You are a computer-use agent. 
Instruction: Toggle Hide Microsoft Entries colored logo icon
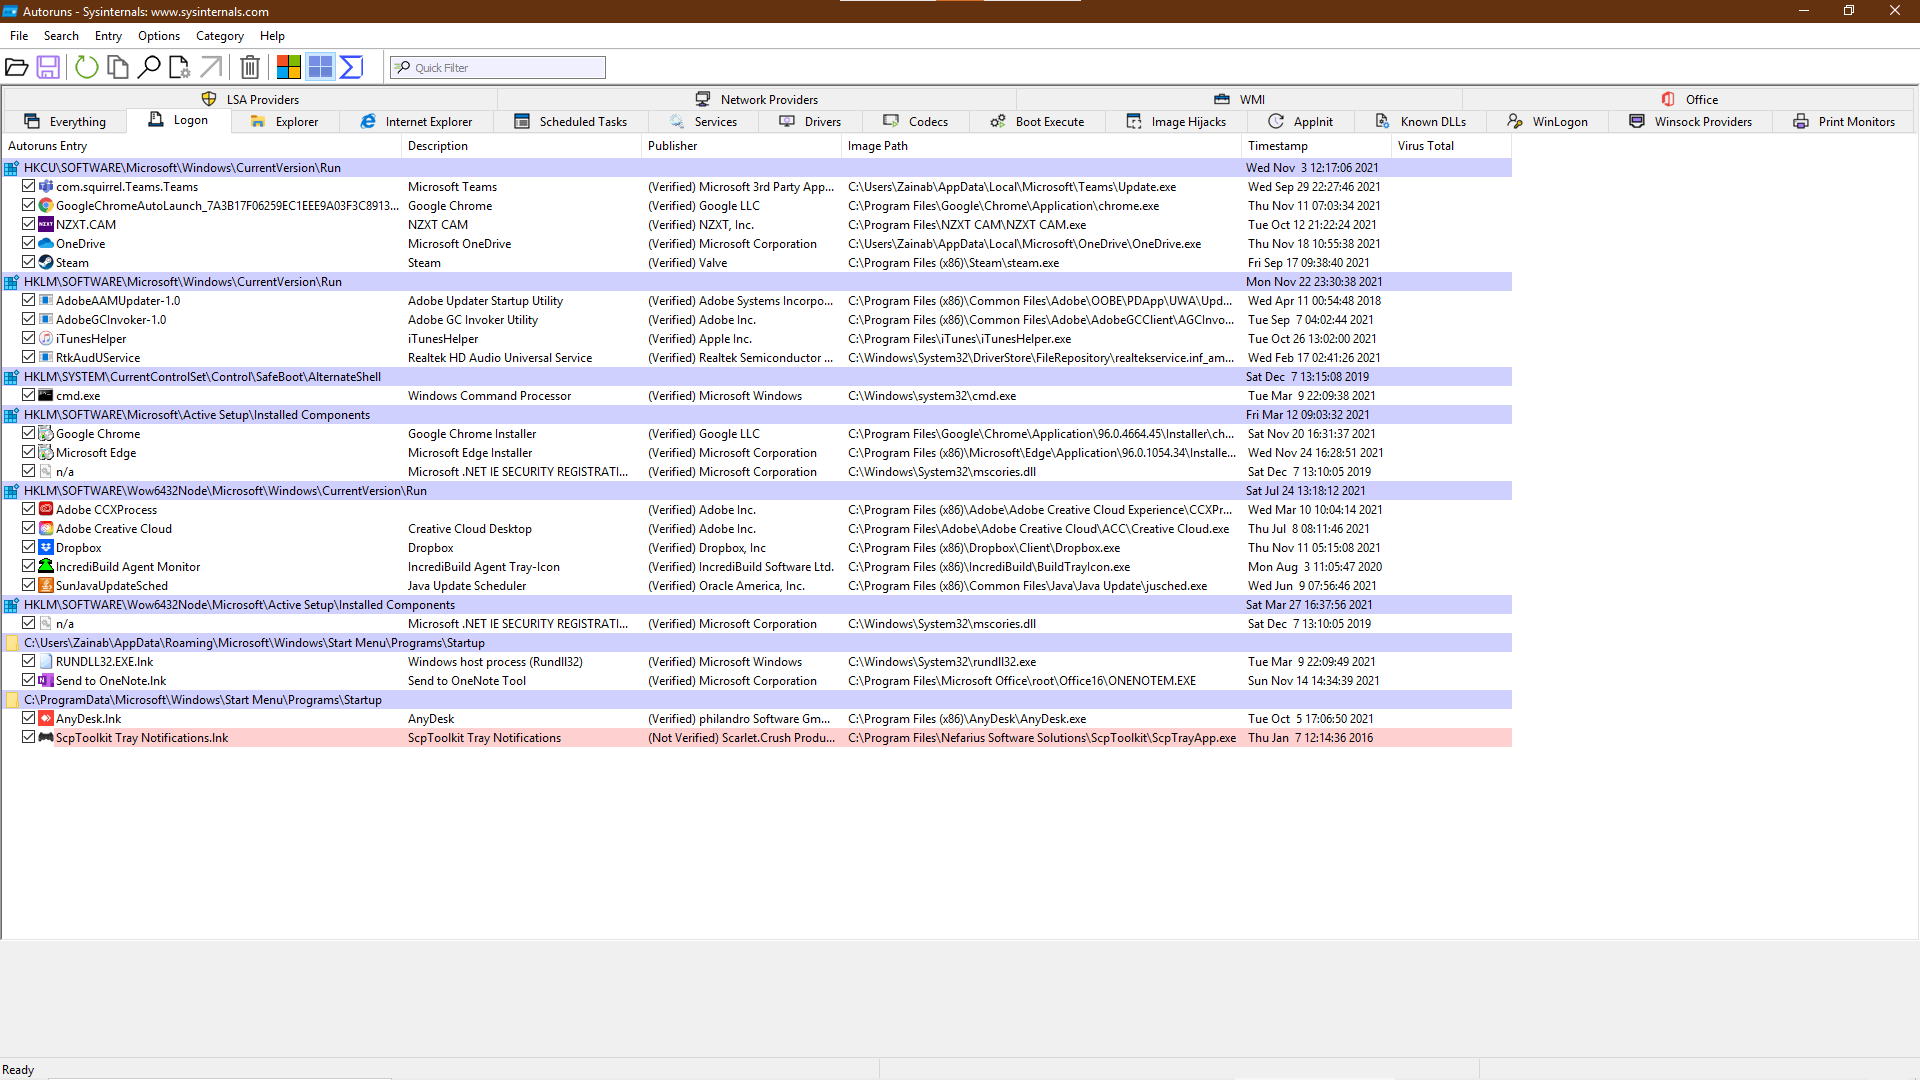coord(289,67)
